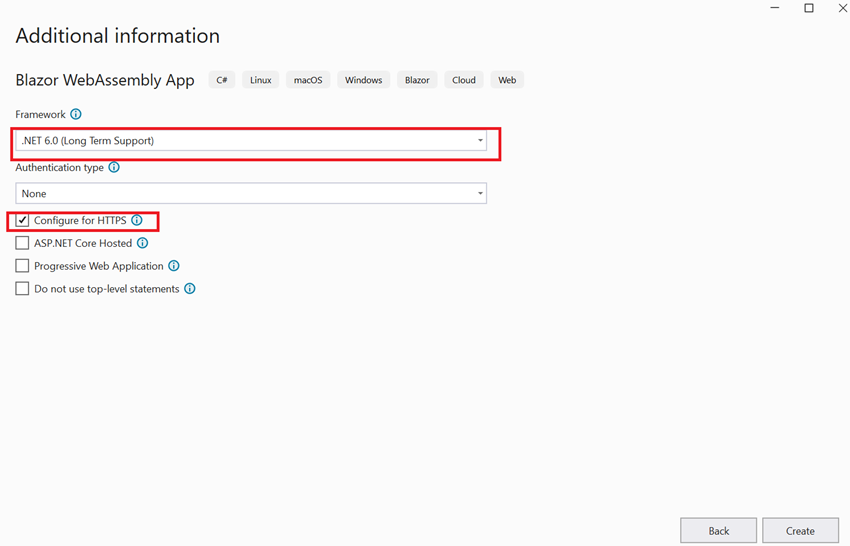Click the Web tag
The width and height of the screenshot is (850, 546).
coord(507,80)
